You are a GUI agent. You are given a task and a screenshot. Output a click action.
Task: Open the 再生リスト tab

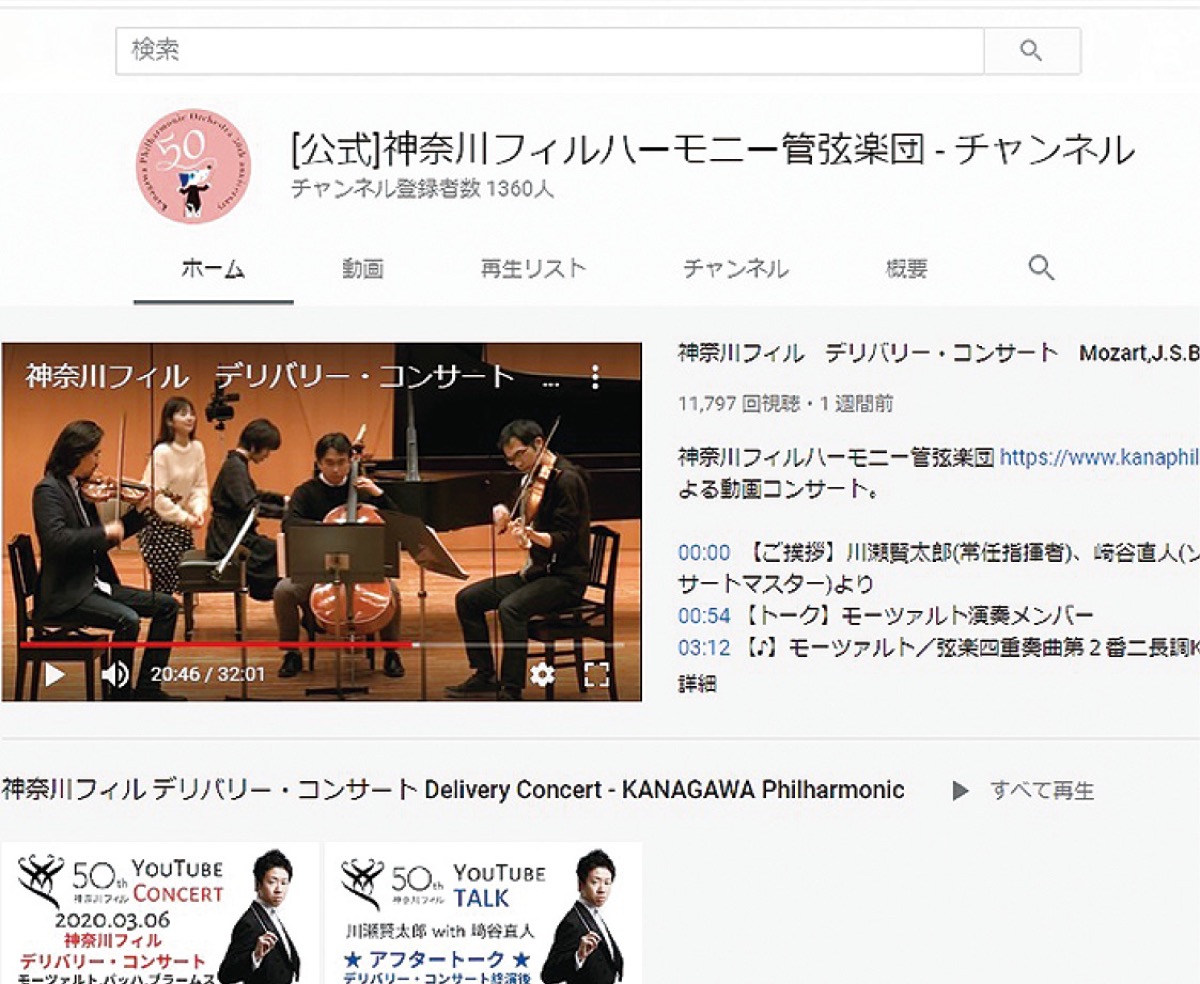[533, 269]
